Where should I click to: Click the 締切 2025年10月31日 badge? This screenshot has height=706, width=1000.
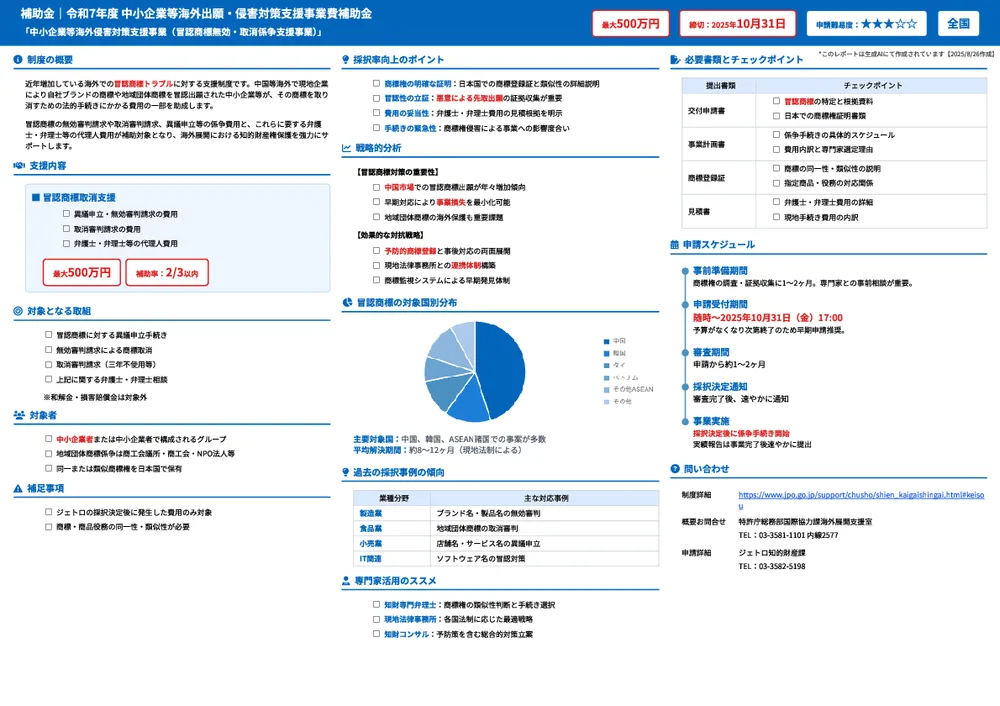tap(737, 24)
